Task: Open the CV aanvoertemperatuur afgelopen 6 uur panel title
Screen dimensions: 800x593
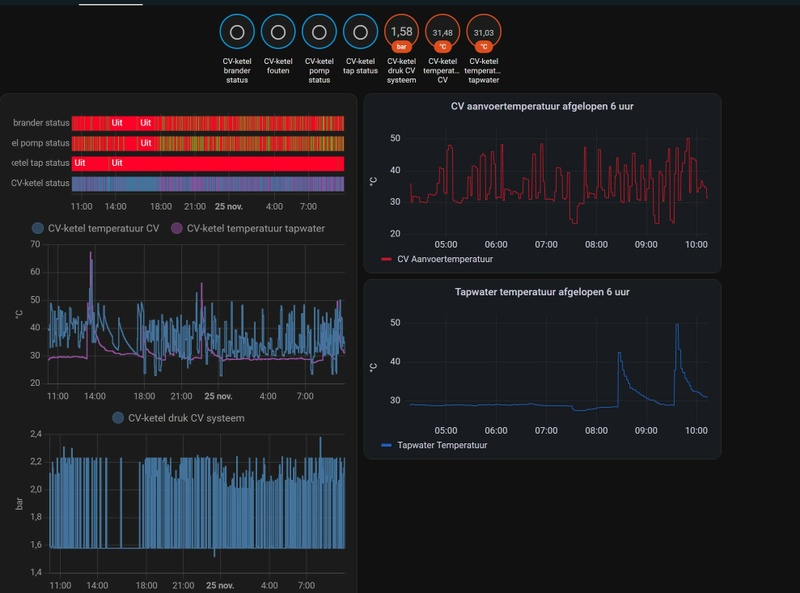Action: tap(542, 106)
